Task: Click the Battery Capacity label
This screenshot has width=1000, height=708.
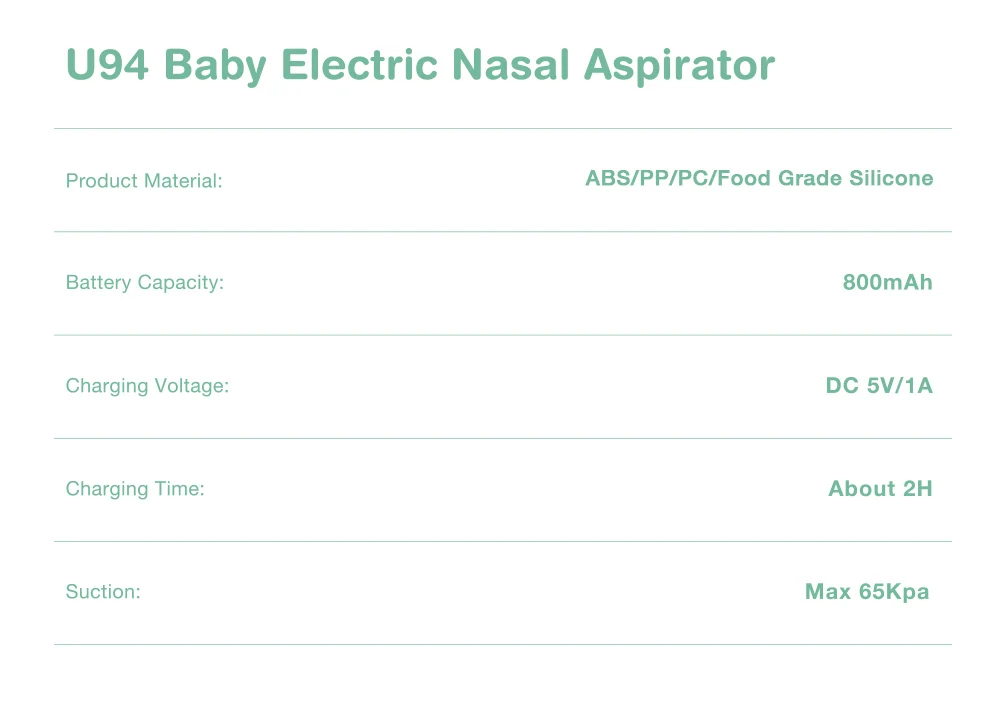Action: [145, 283]
